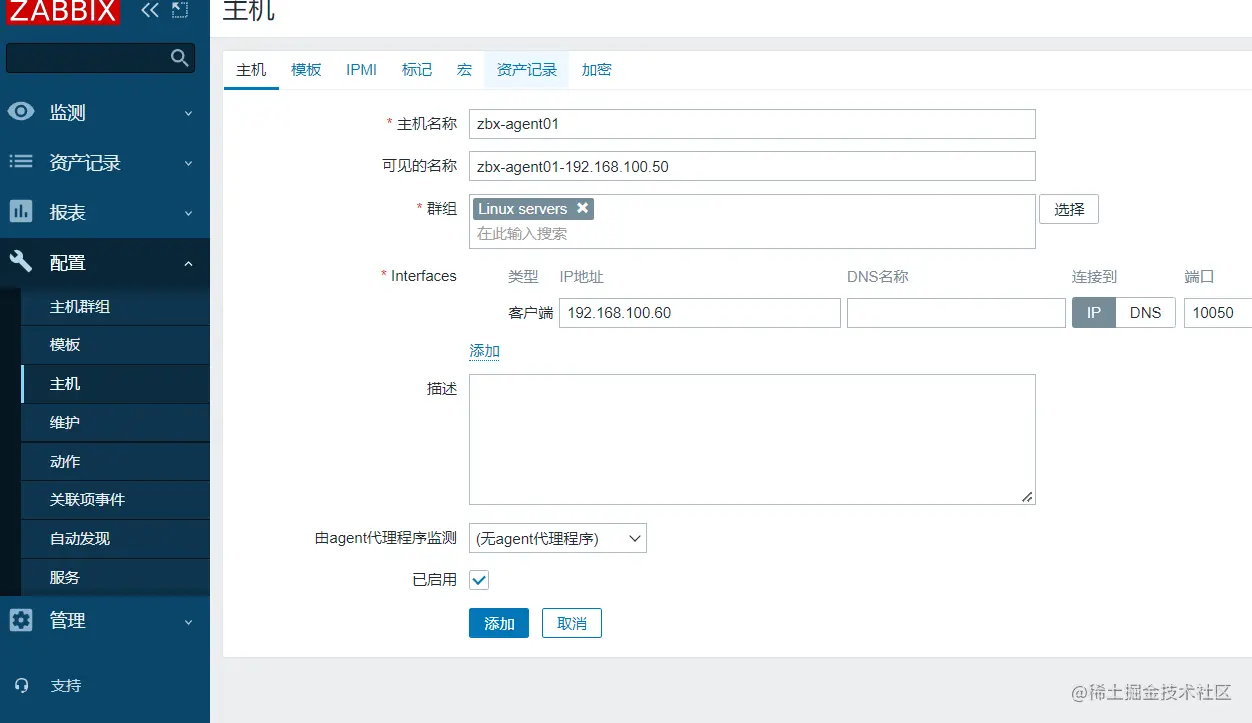
Task: Open 自动发现 in the sidebar
Action: [x=115, y=539]
